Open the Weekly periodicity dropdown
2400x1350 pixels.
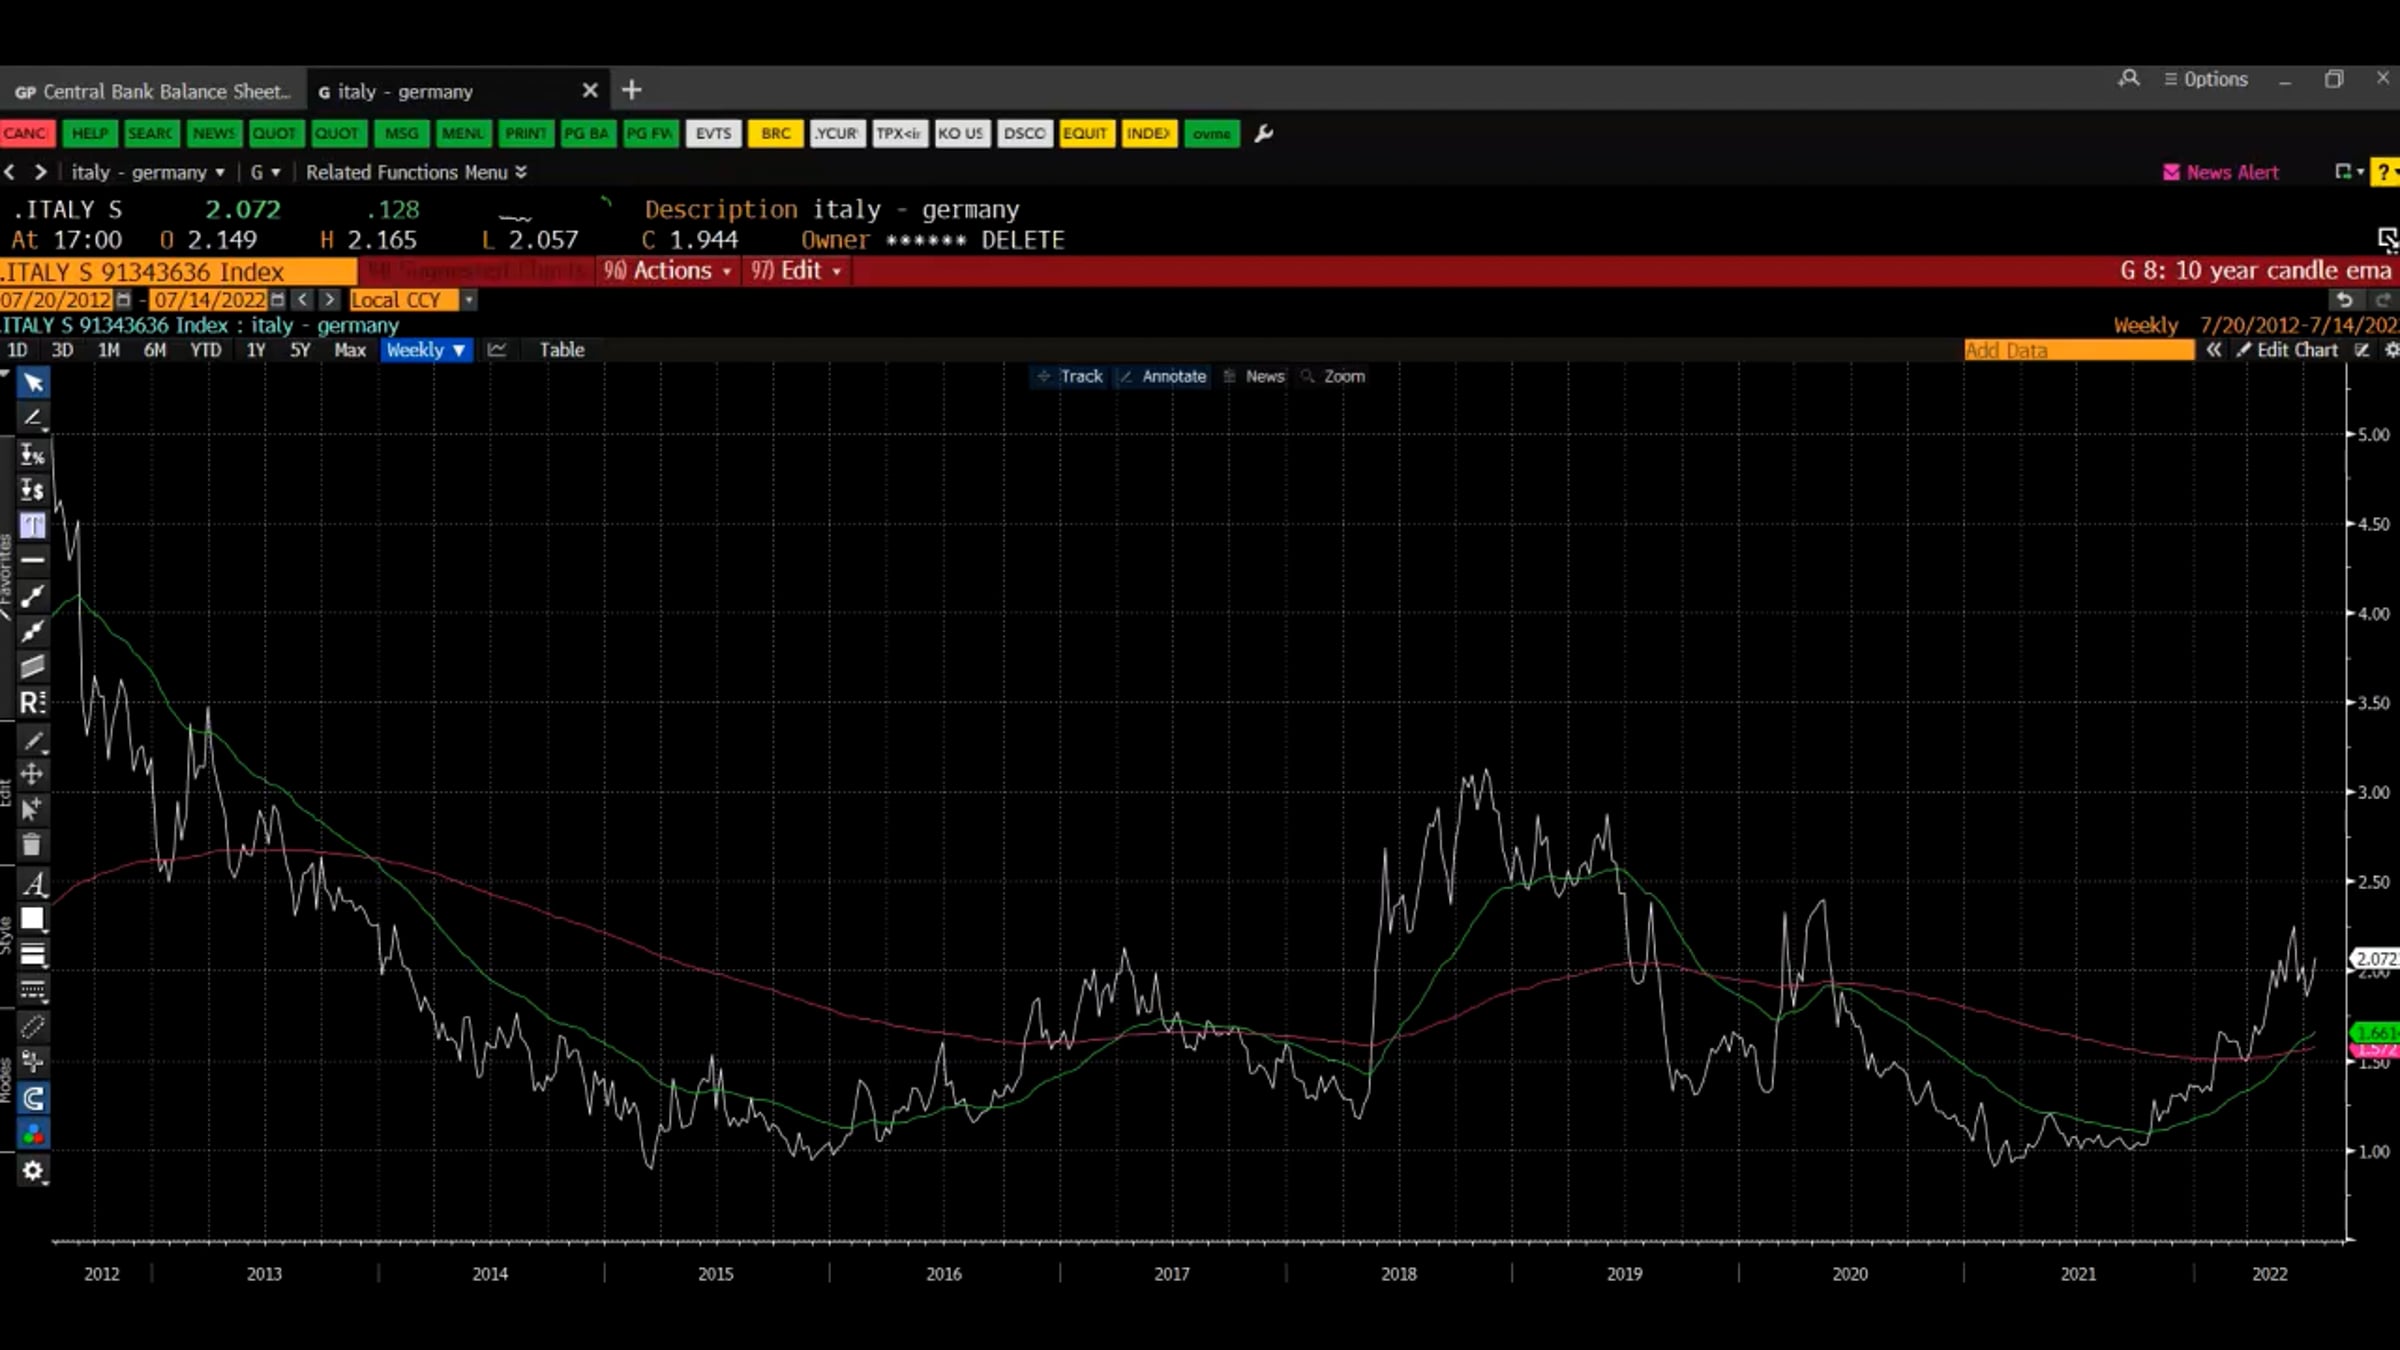coord(426,350)
